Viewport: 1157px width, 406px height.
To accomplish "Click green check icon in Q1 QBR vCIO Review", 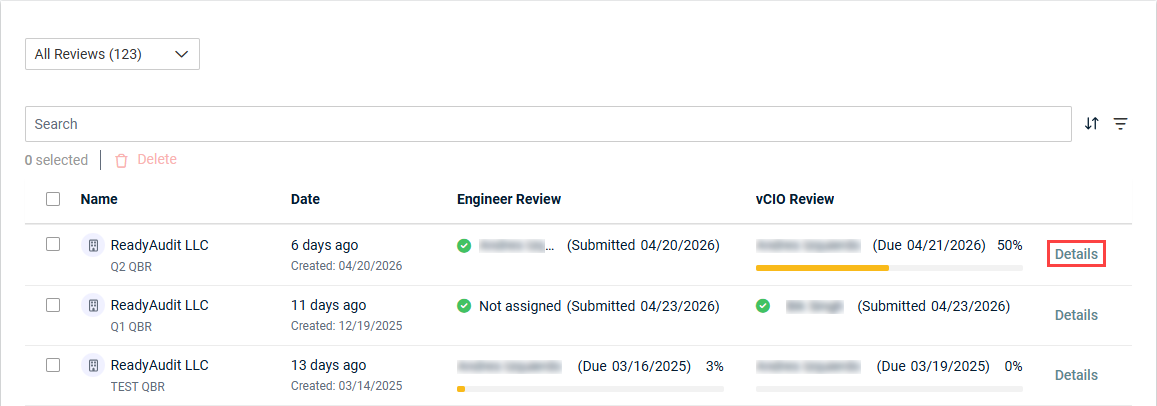I will pyautogui.click(x=763, y=306).
